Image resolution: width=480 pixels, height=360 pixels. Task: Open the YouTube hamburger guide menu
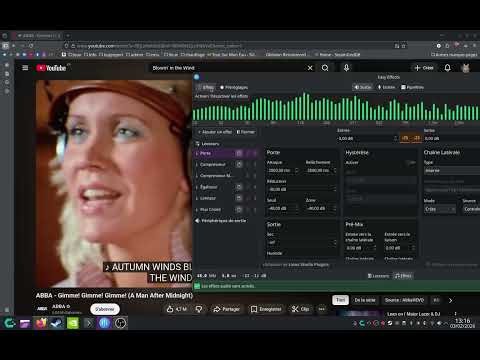[x=25, y=68]
